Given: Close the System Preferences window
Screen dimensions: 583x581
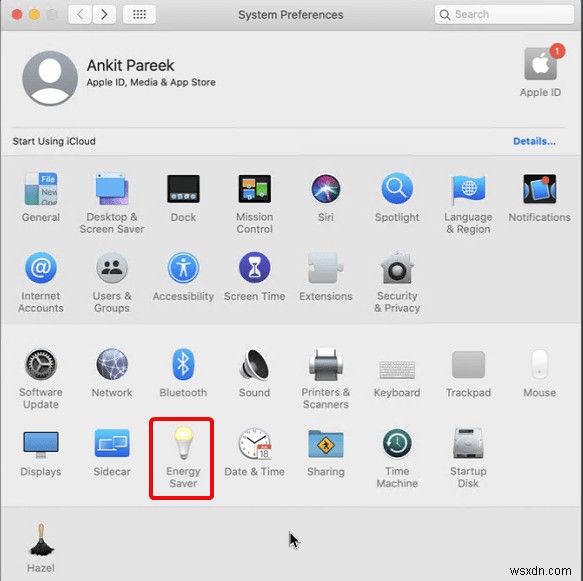Looking at the screenshot, I should click(x=17, y=14).
